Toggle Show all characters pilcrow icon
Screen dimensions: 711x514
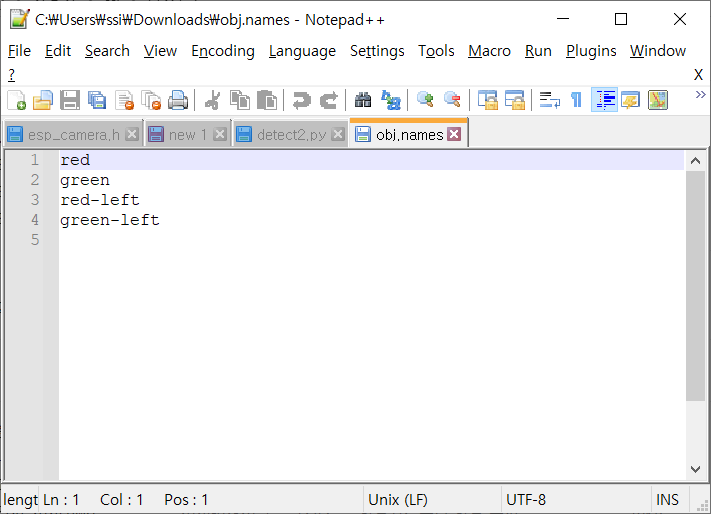[x=576, y=100]
